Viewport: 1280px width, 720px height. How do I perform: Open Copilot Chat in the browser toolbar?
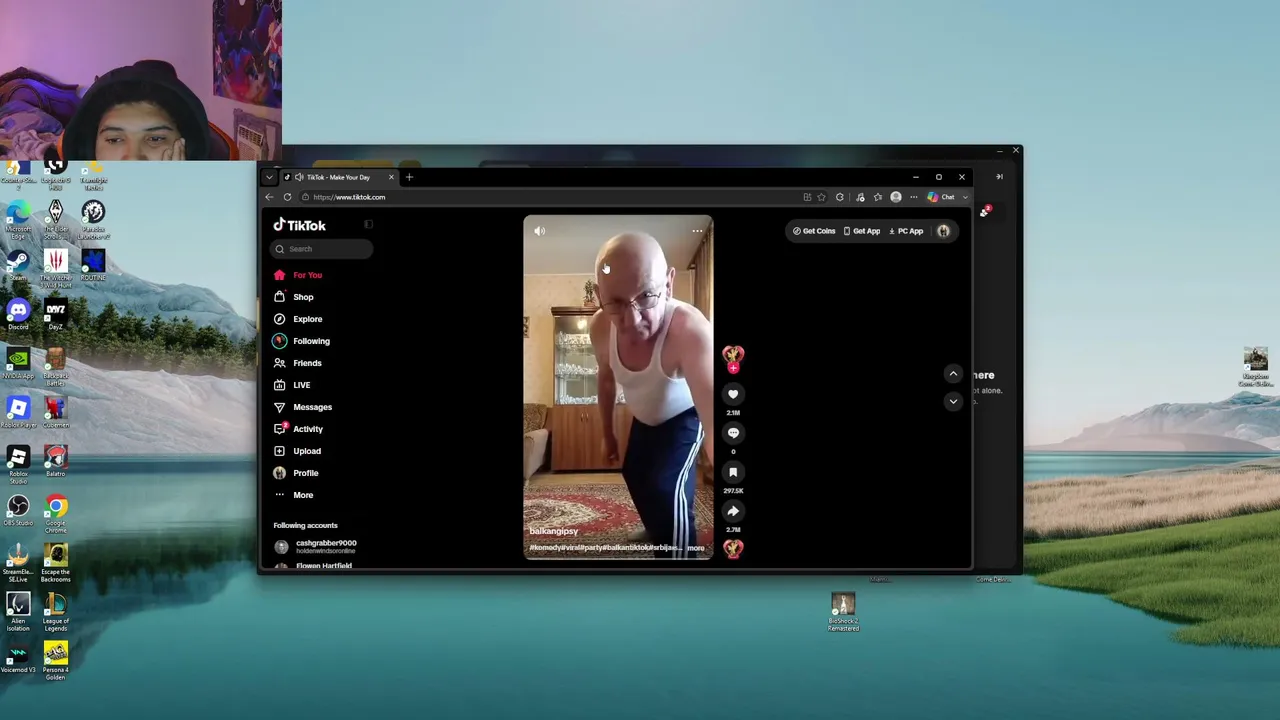click(941, 197)
